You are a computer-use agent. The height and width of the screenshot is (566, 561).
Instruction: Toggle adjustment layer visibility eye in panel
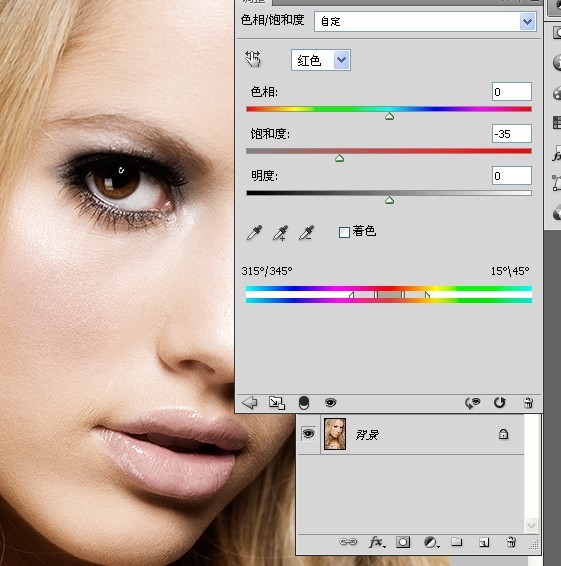click(330, 402)
